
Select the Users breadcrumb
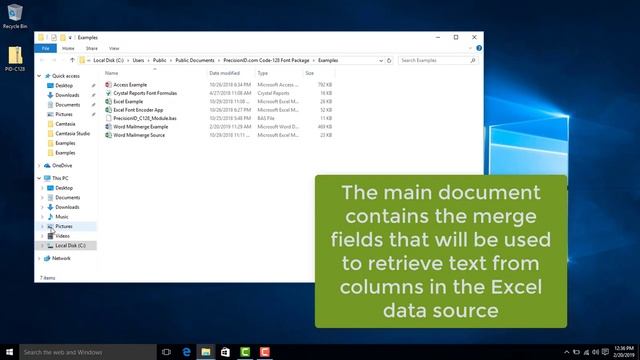[x=138, y=60]
